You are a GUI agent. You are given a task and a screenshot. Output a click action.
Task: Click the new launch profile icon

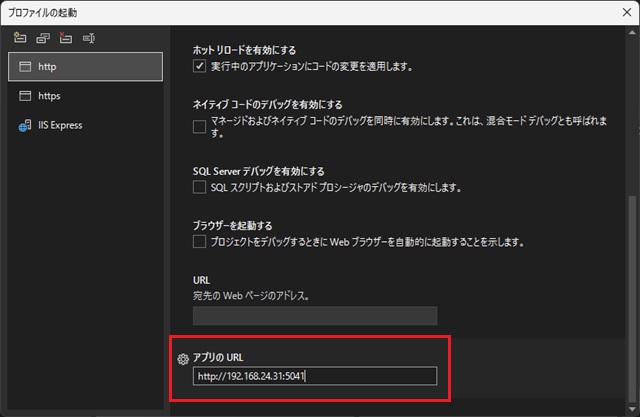[20, 38]
